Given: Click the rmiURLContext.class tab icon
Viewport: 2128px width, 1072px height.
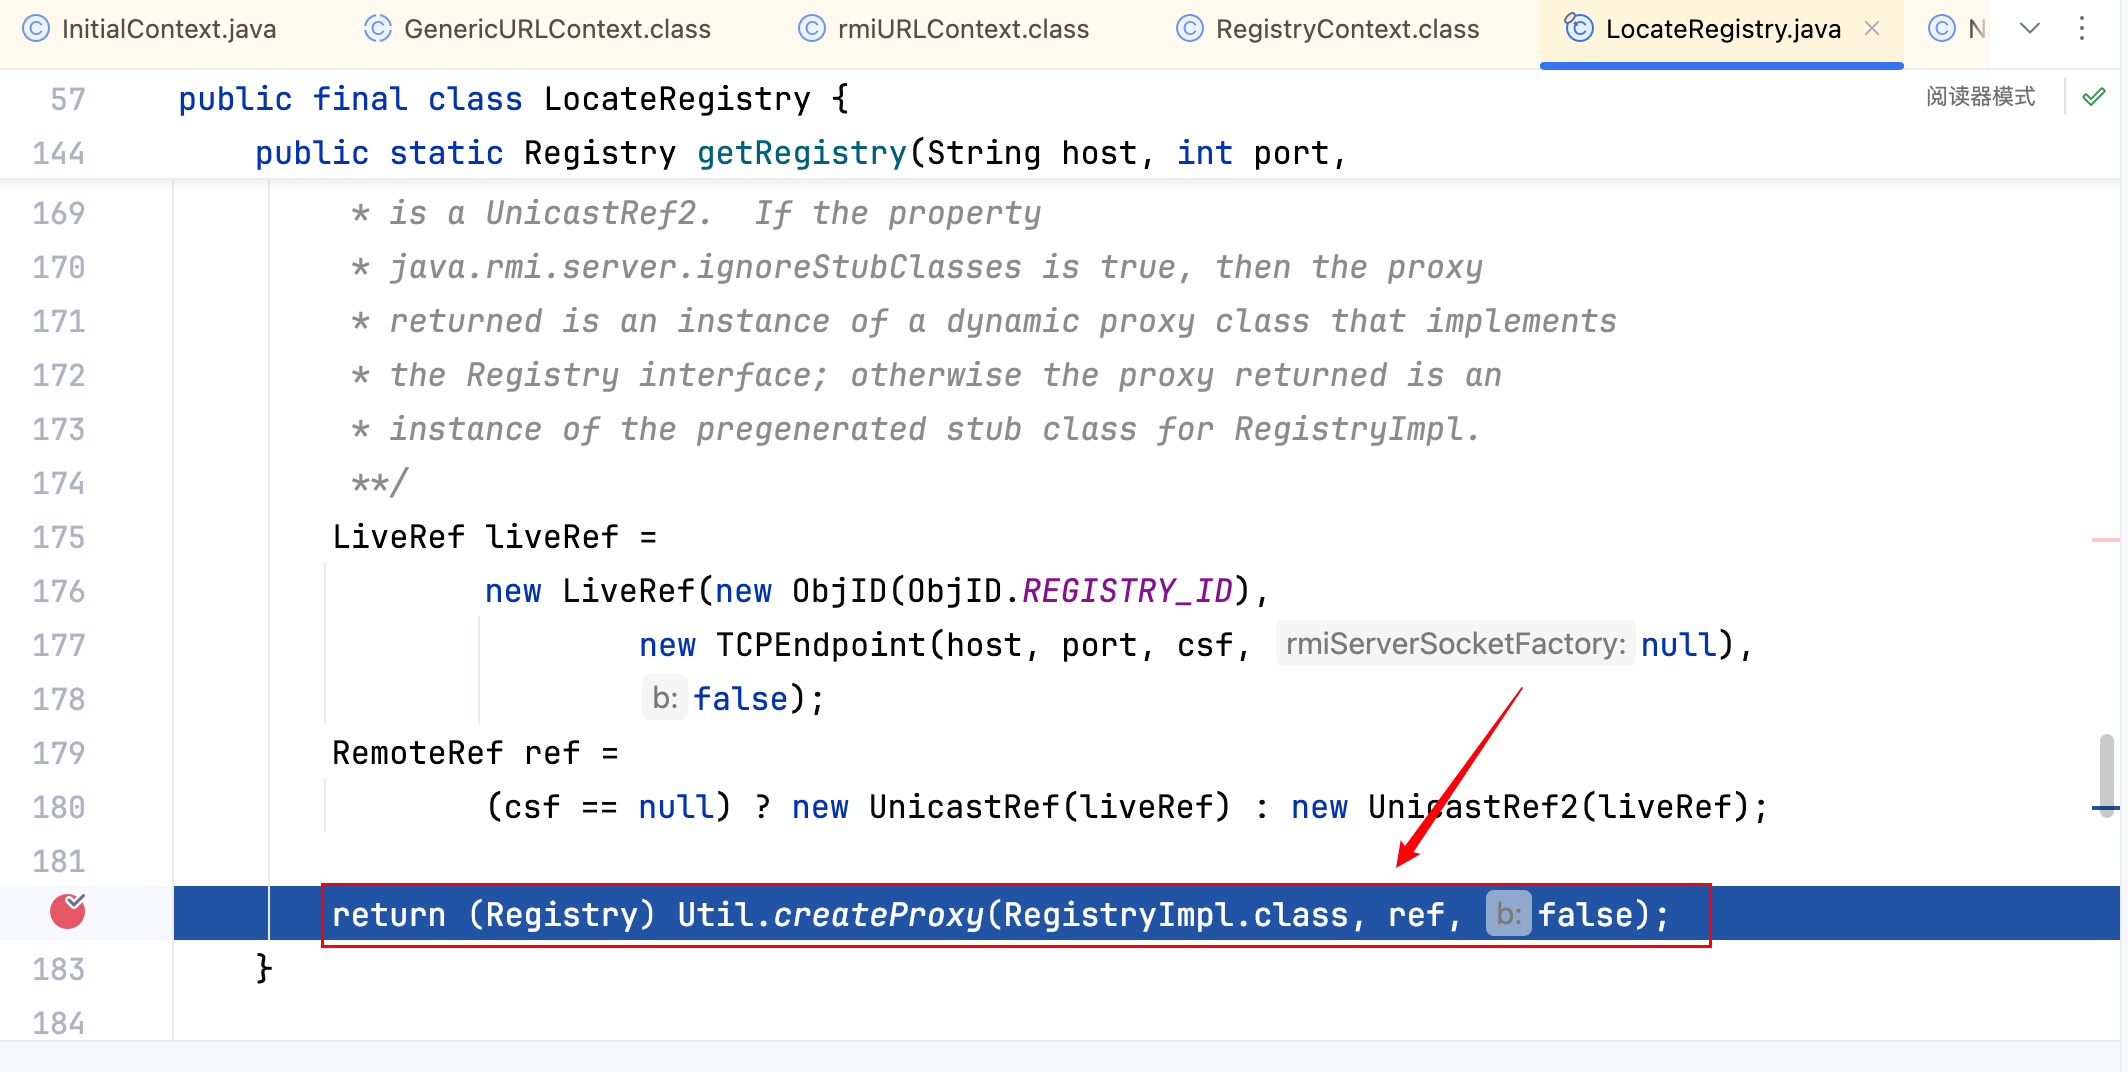Looking at the screenshot, I should tap(812, 29).
